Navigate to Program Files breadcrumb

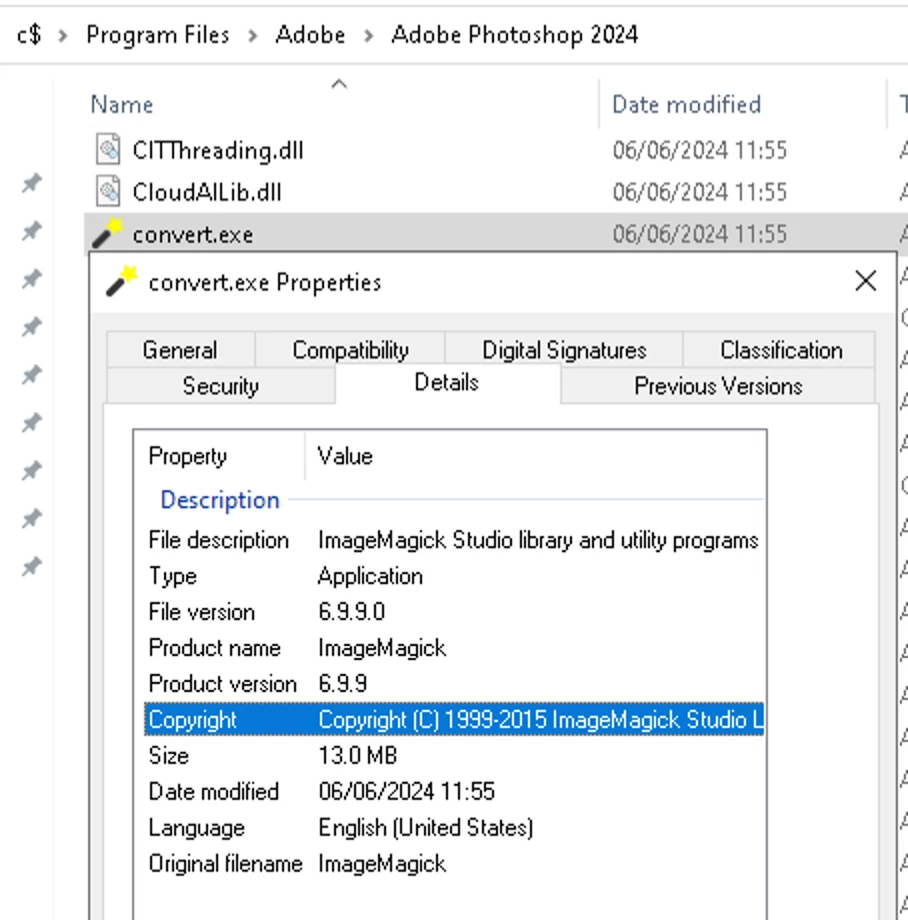coord(158,35)
